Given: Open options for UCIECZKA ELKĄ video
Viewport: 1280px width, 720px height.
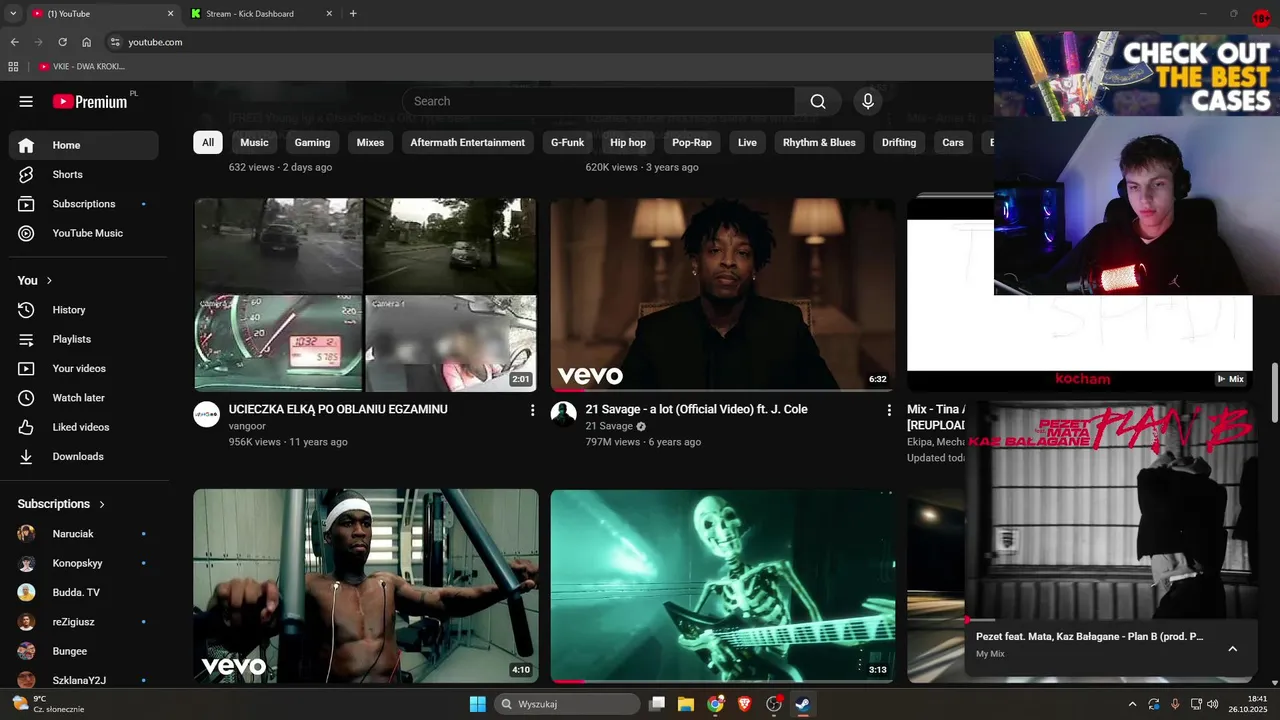Looking at the screenshot, I should [532, 410].
